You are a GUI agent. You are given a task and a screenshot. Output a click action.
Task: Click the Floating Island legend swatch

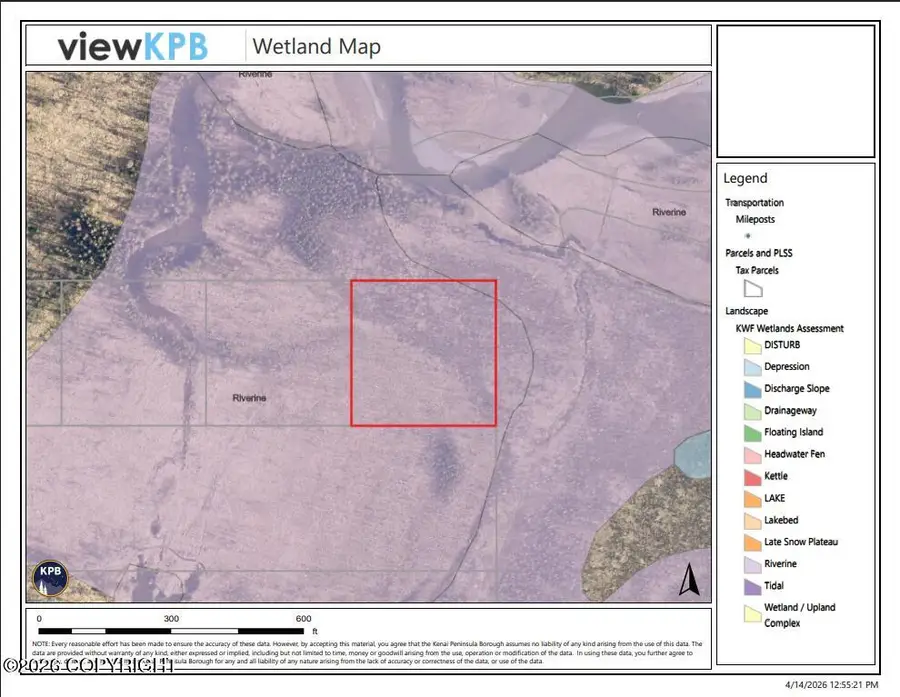pos(752,433)
